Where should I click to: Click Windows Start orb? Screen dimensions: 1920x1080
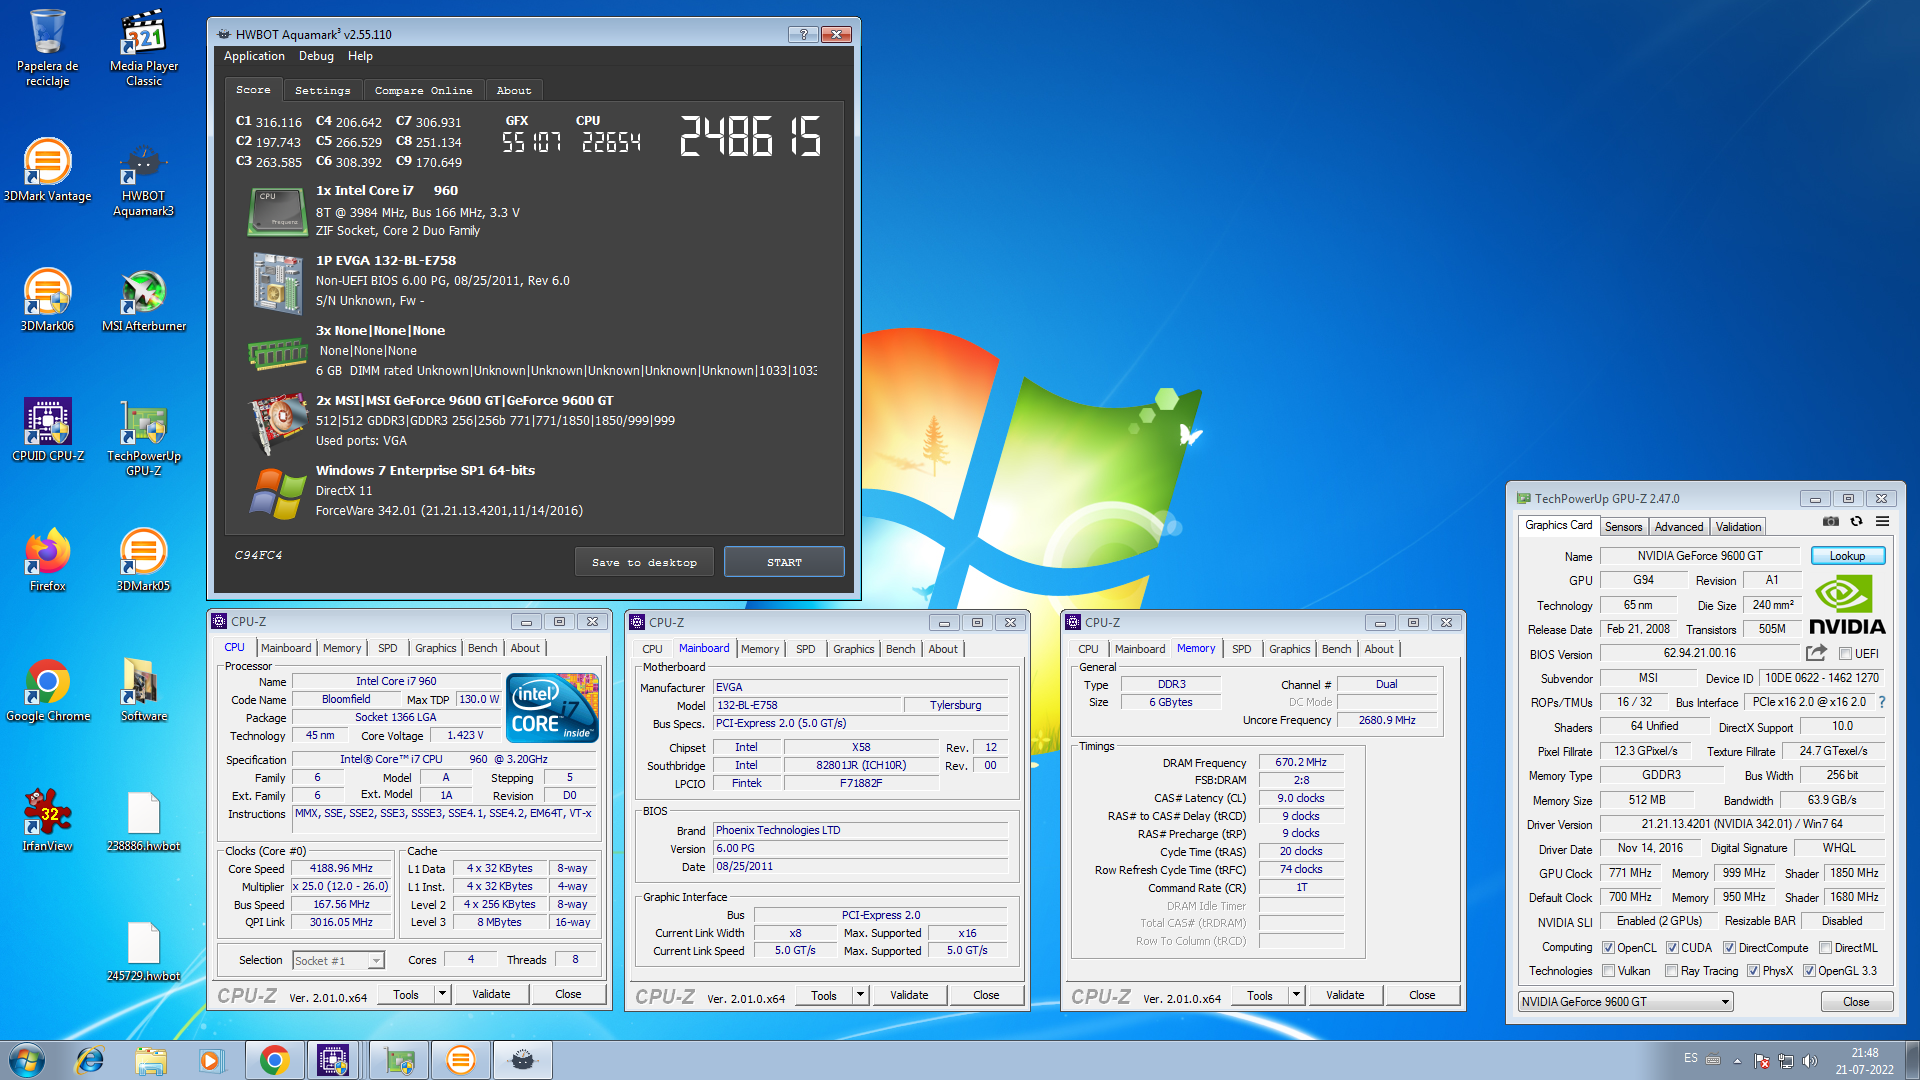(27, 1060)
